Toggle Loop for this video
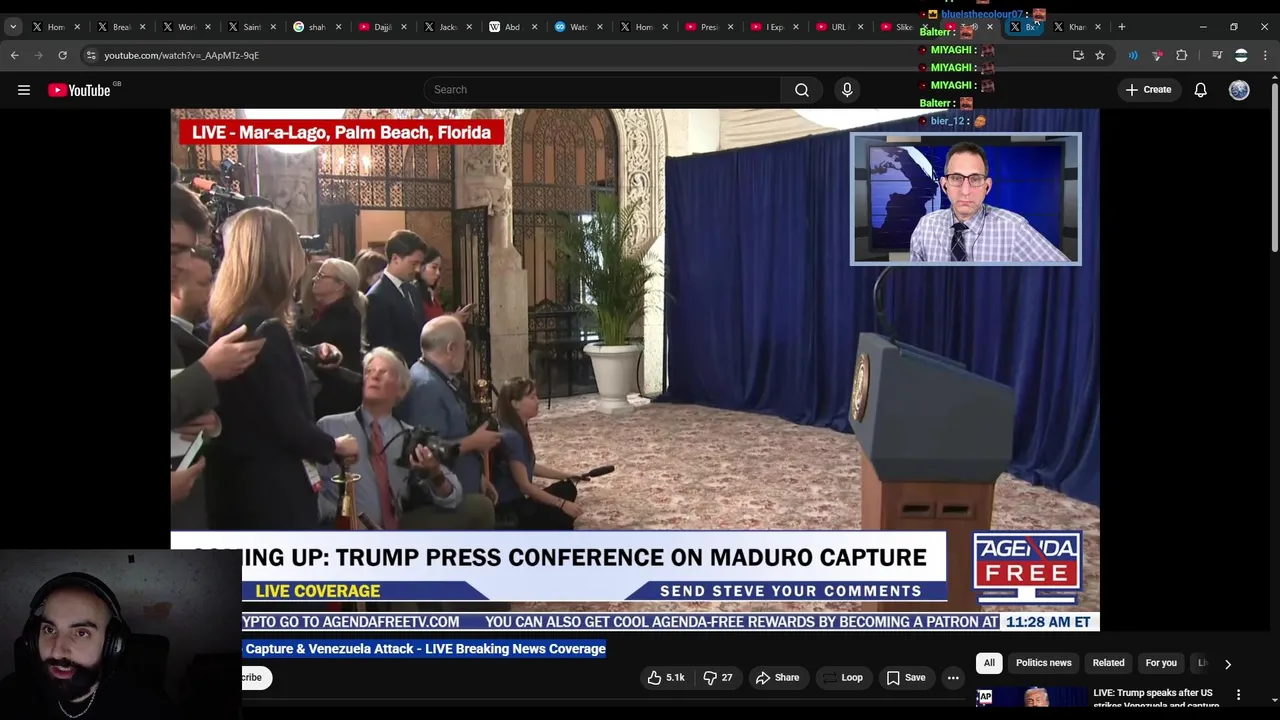Image resolution: width=1280 pixels, height=720 pixels. [842, 677]
